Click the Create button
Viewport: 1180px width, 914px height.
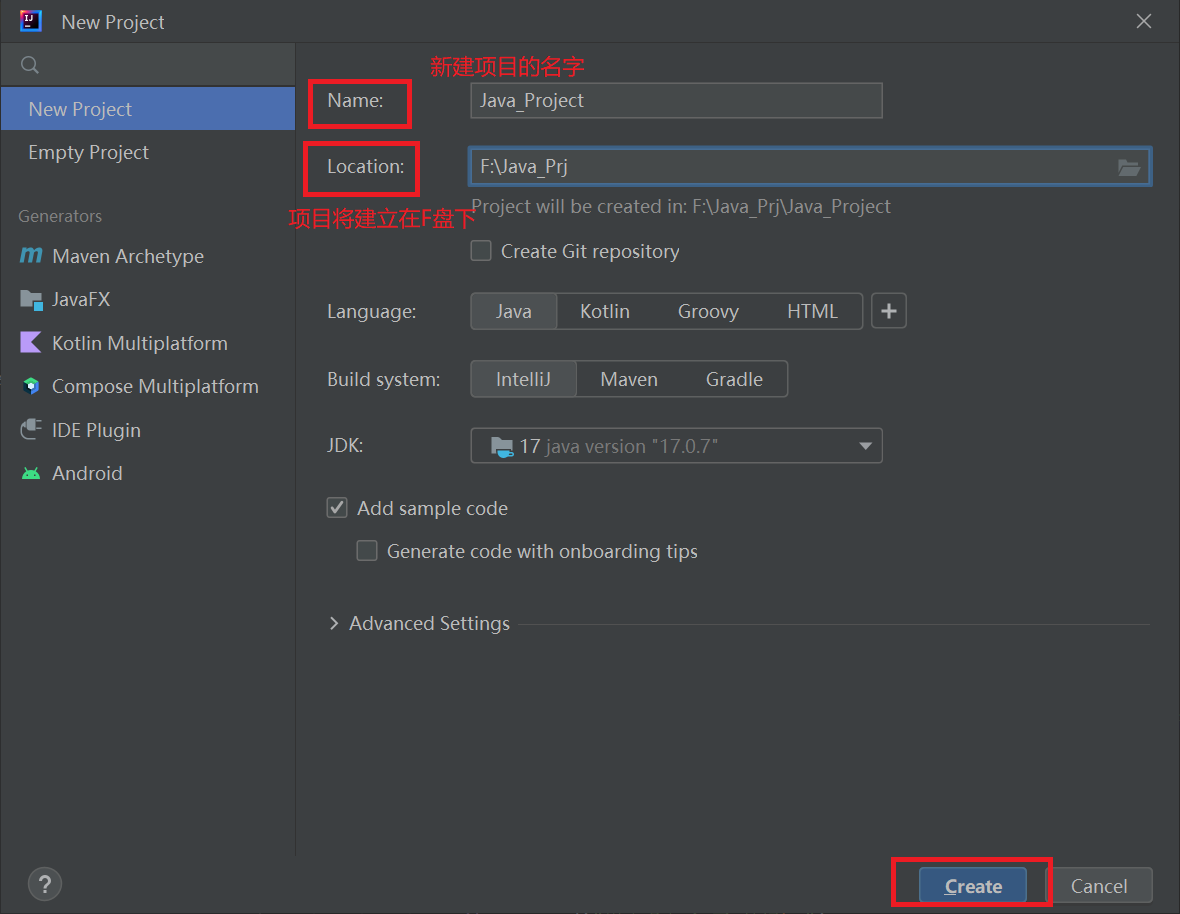click(972, 885)
